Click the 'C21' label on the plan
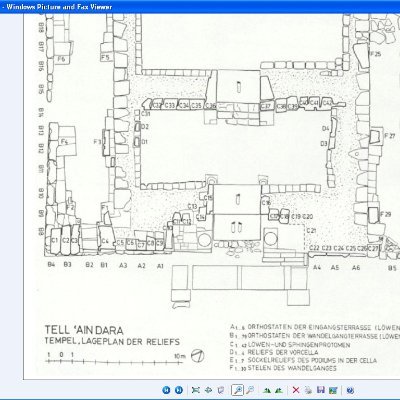The image size is (400, 400). (x=311, y=230)
